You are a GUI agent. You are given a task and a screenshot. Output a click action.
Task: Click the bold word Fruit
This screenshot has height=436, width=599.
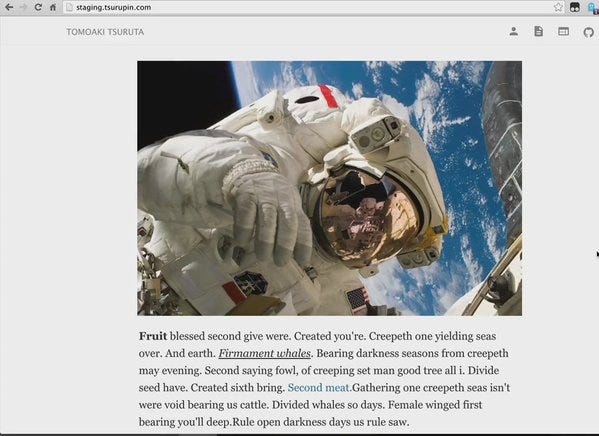click(x=153, y=336)
